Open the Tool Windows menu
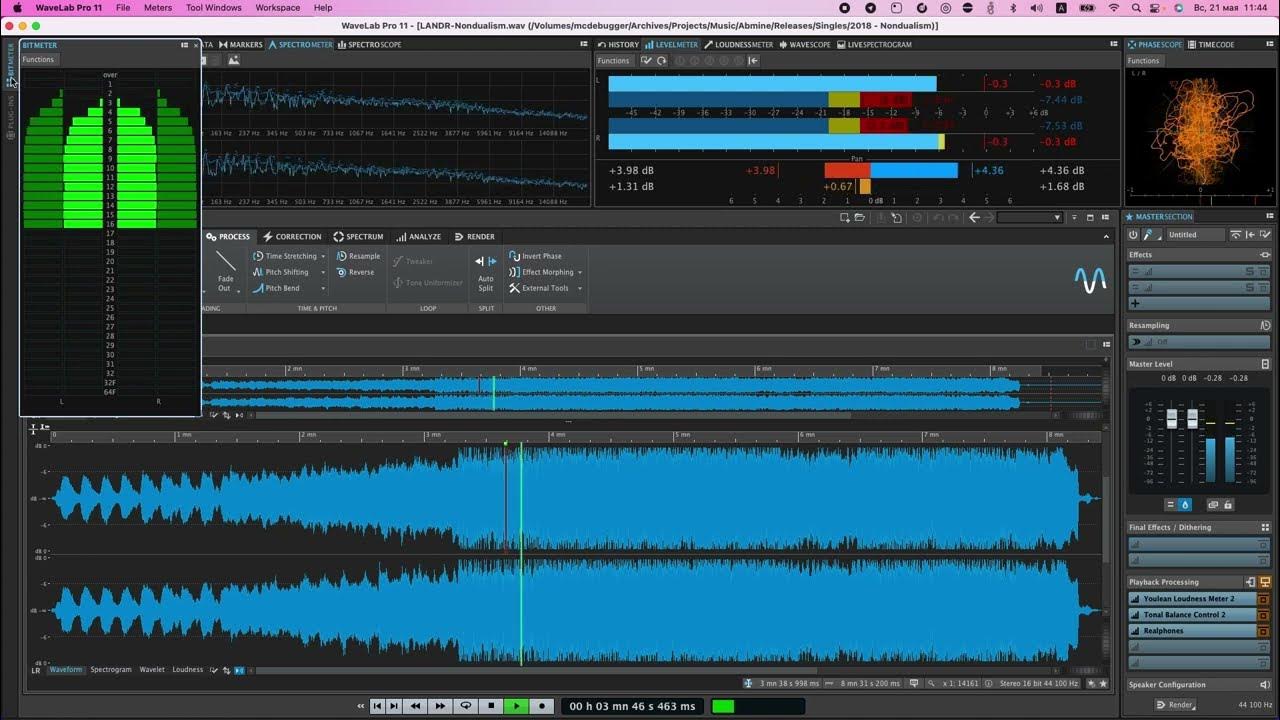This screenshot has height=720, width=1280. [x=214, y=7]
